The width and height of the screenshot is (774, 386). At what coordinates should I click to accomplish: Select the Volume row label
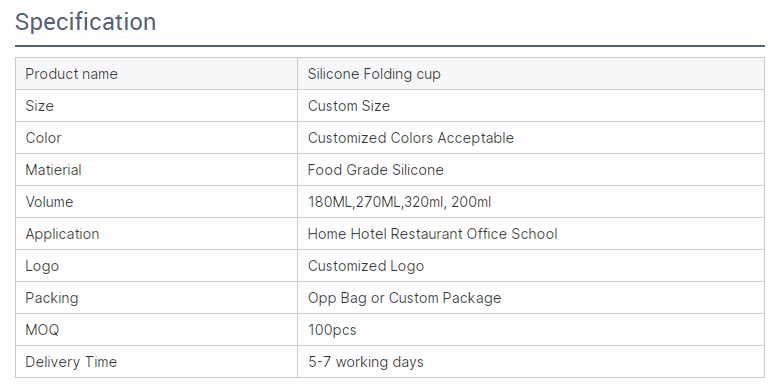(49, 202)
